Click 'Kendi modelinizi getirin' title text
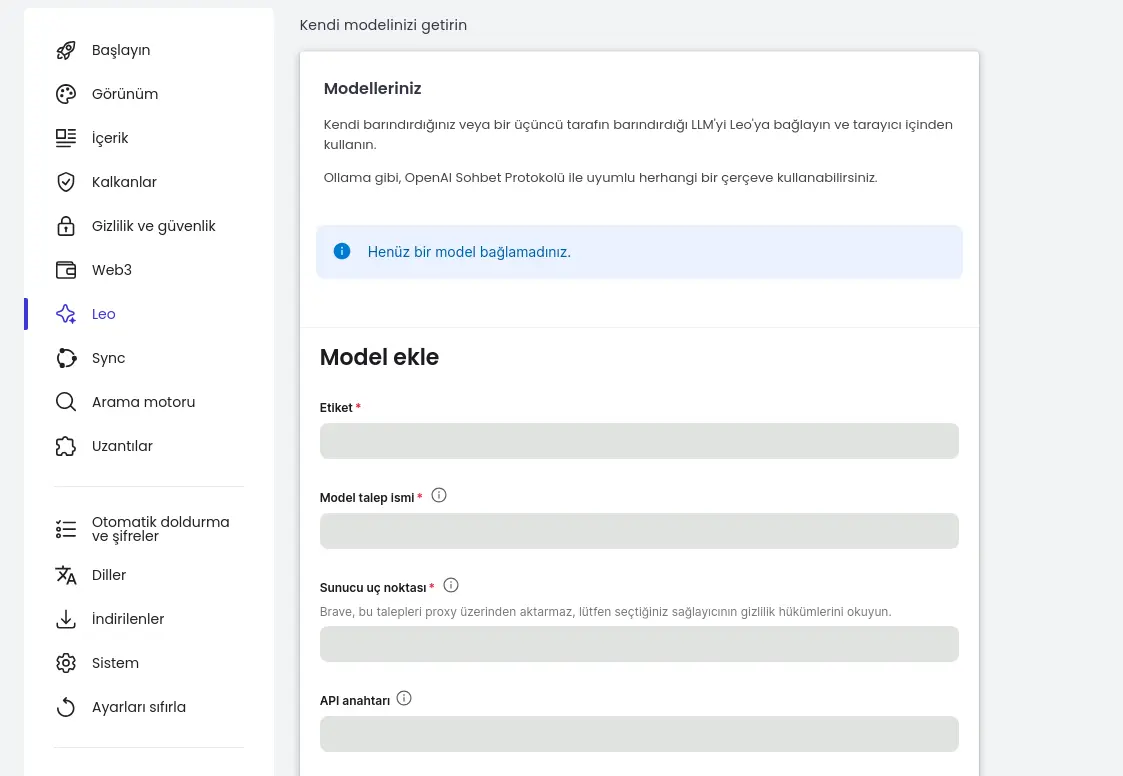The image size is (1123, 776). [383, 25]
